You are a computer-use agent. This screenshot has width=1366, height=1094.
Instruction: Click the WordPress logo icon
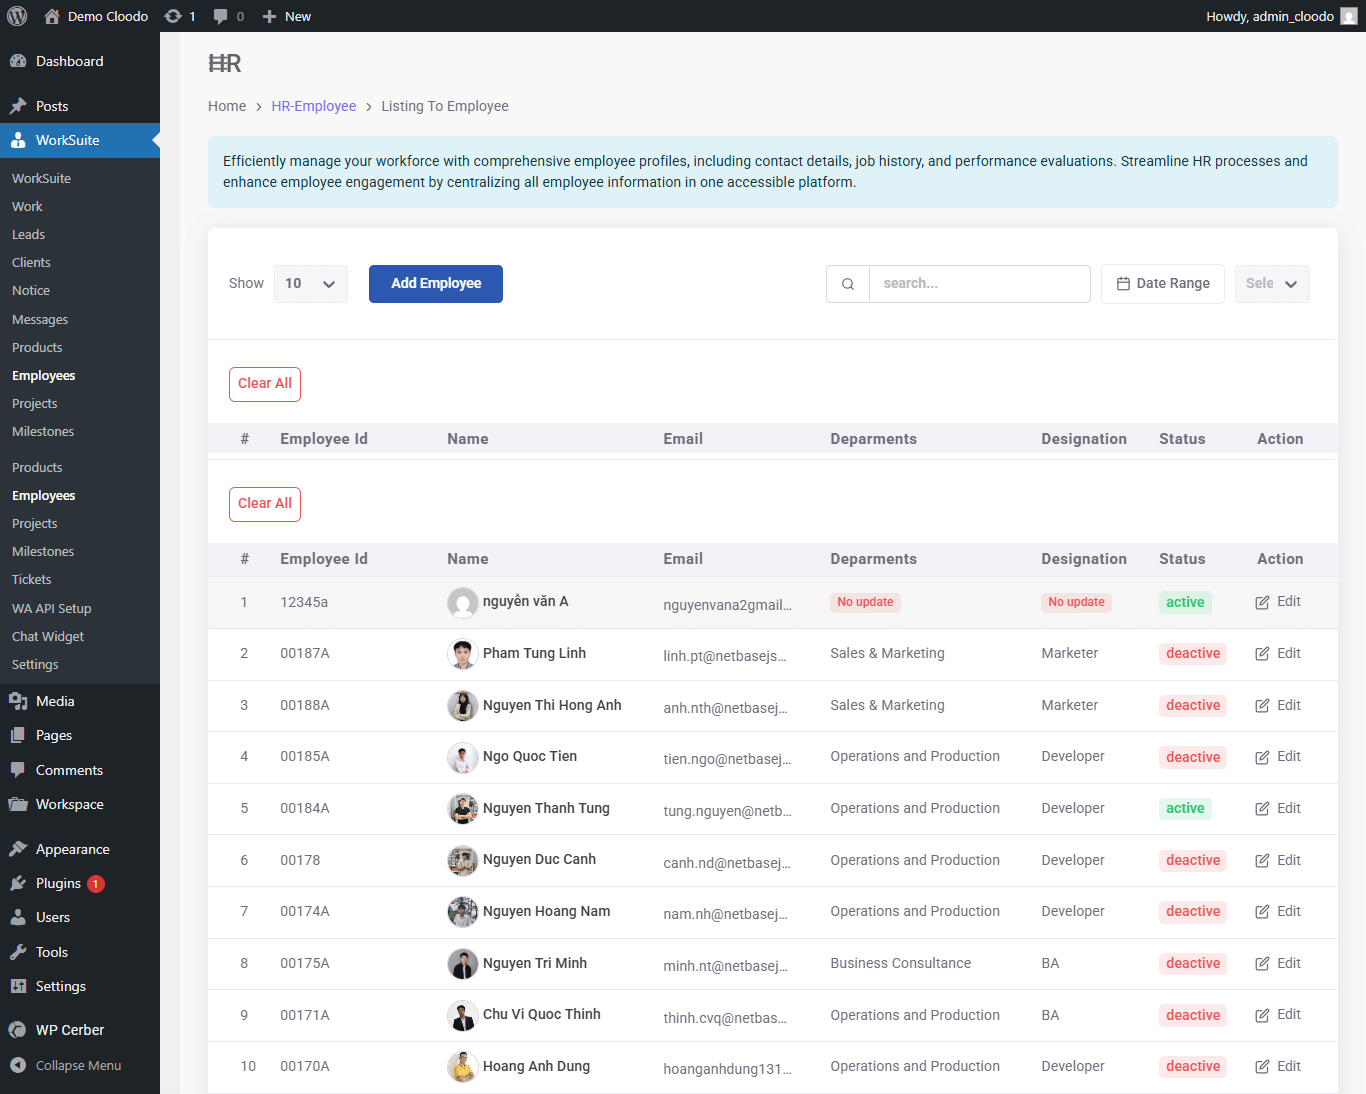(x=17, y=16)
